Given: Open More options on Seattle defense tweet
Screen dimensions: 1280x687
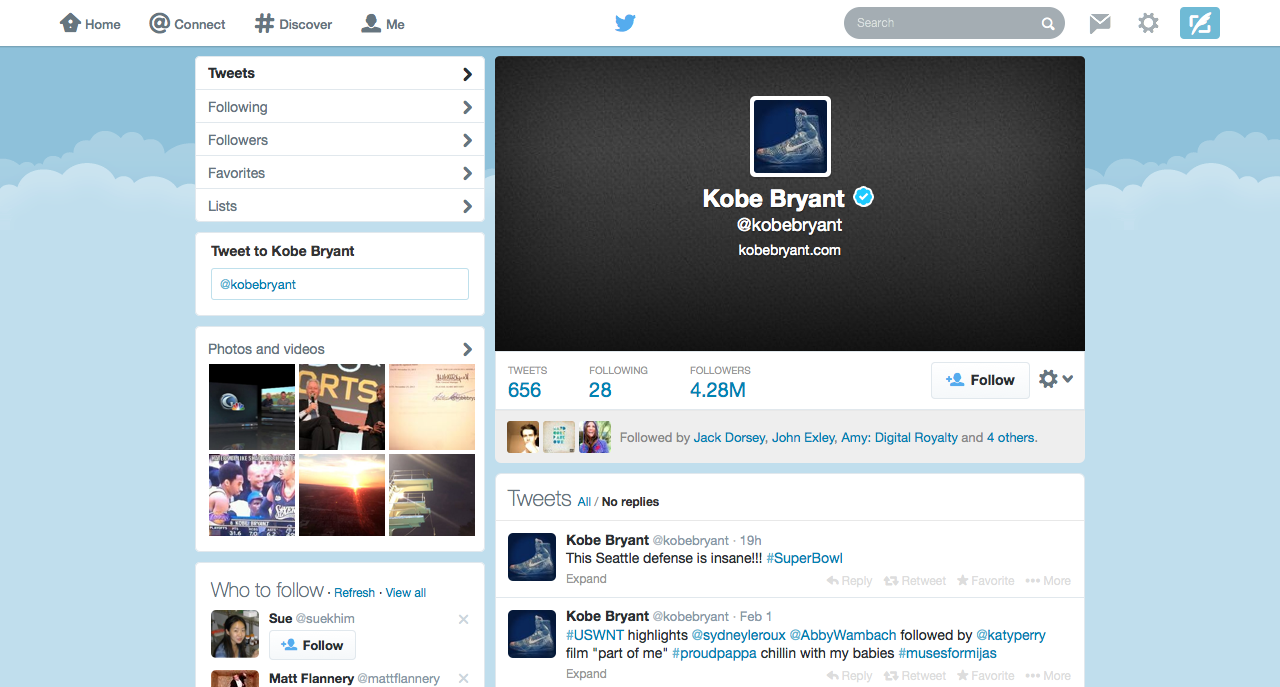Looking at the screenshot, I should pyautogui.click(x=1048, y=581).
